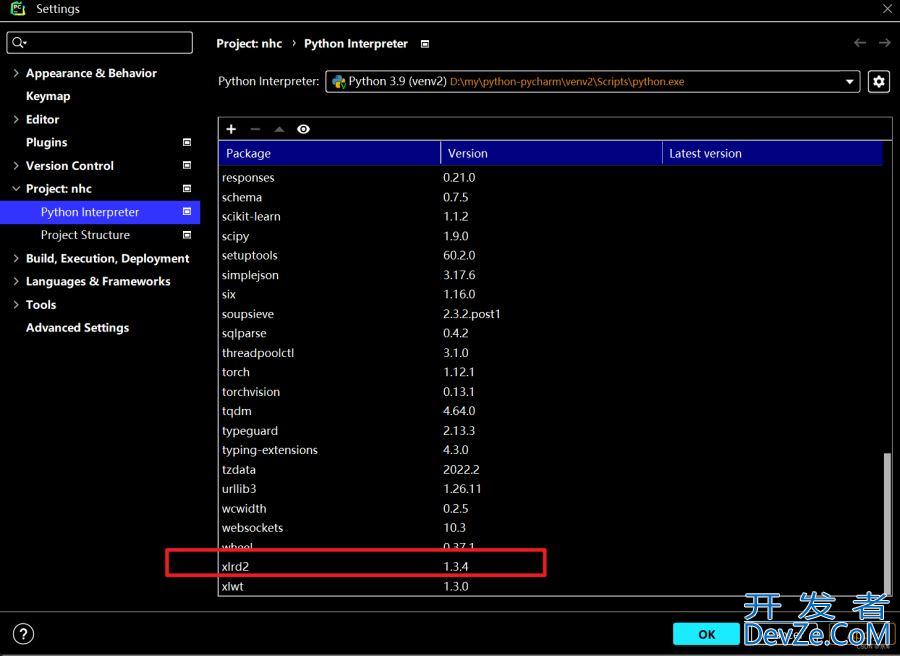
Task: Click the search settings magnifier icon
Action: coord(19,42)
